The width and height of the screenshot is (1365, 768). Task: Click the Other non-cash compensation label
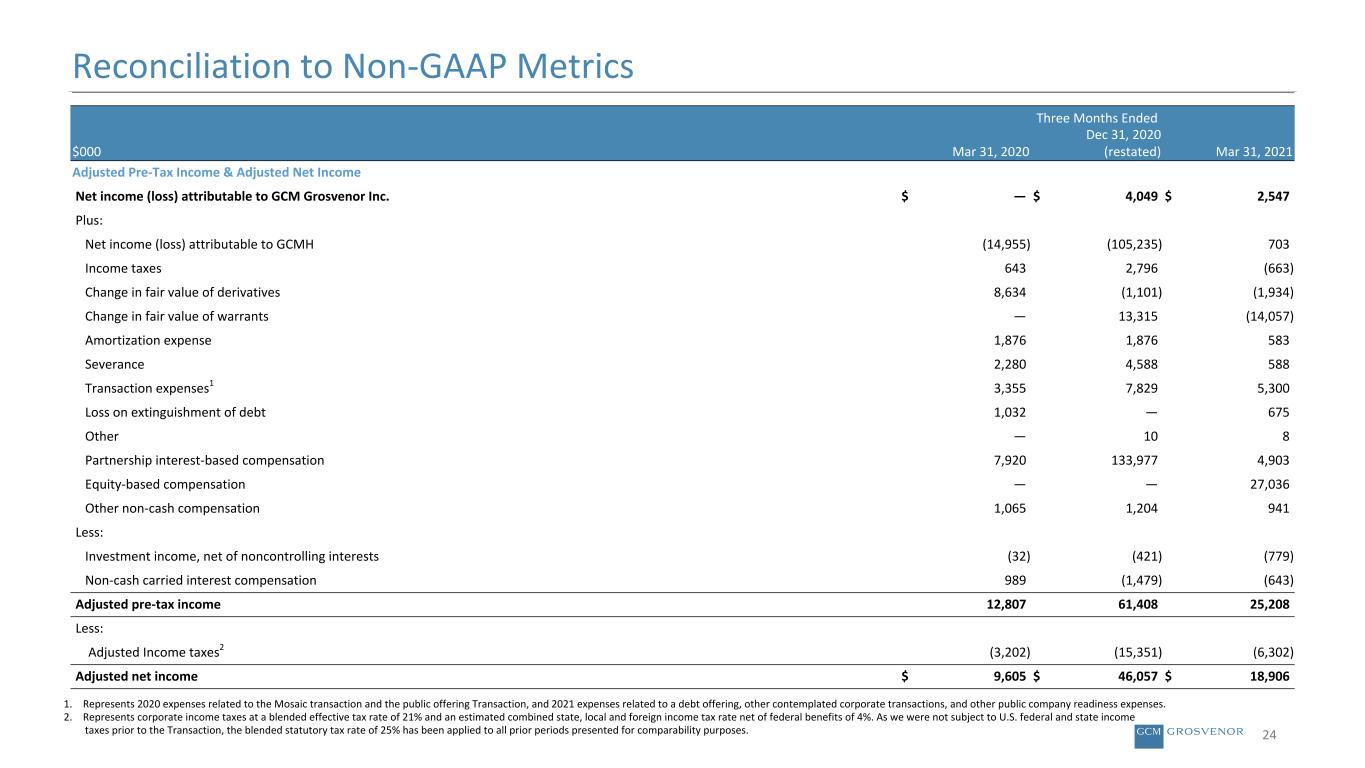172,508
